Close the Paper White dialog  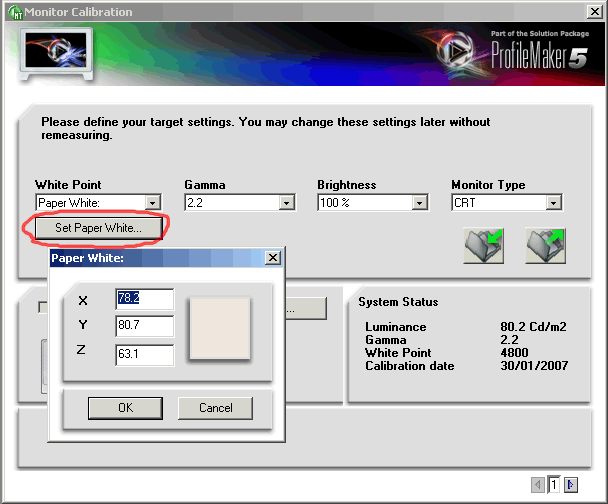tap(272, 258)
